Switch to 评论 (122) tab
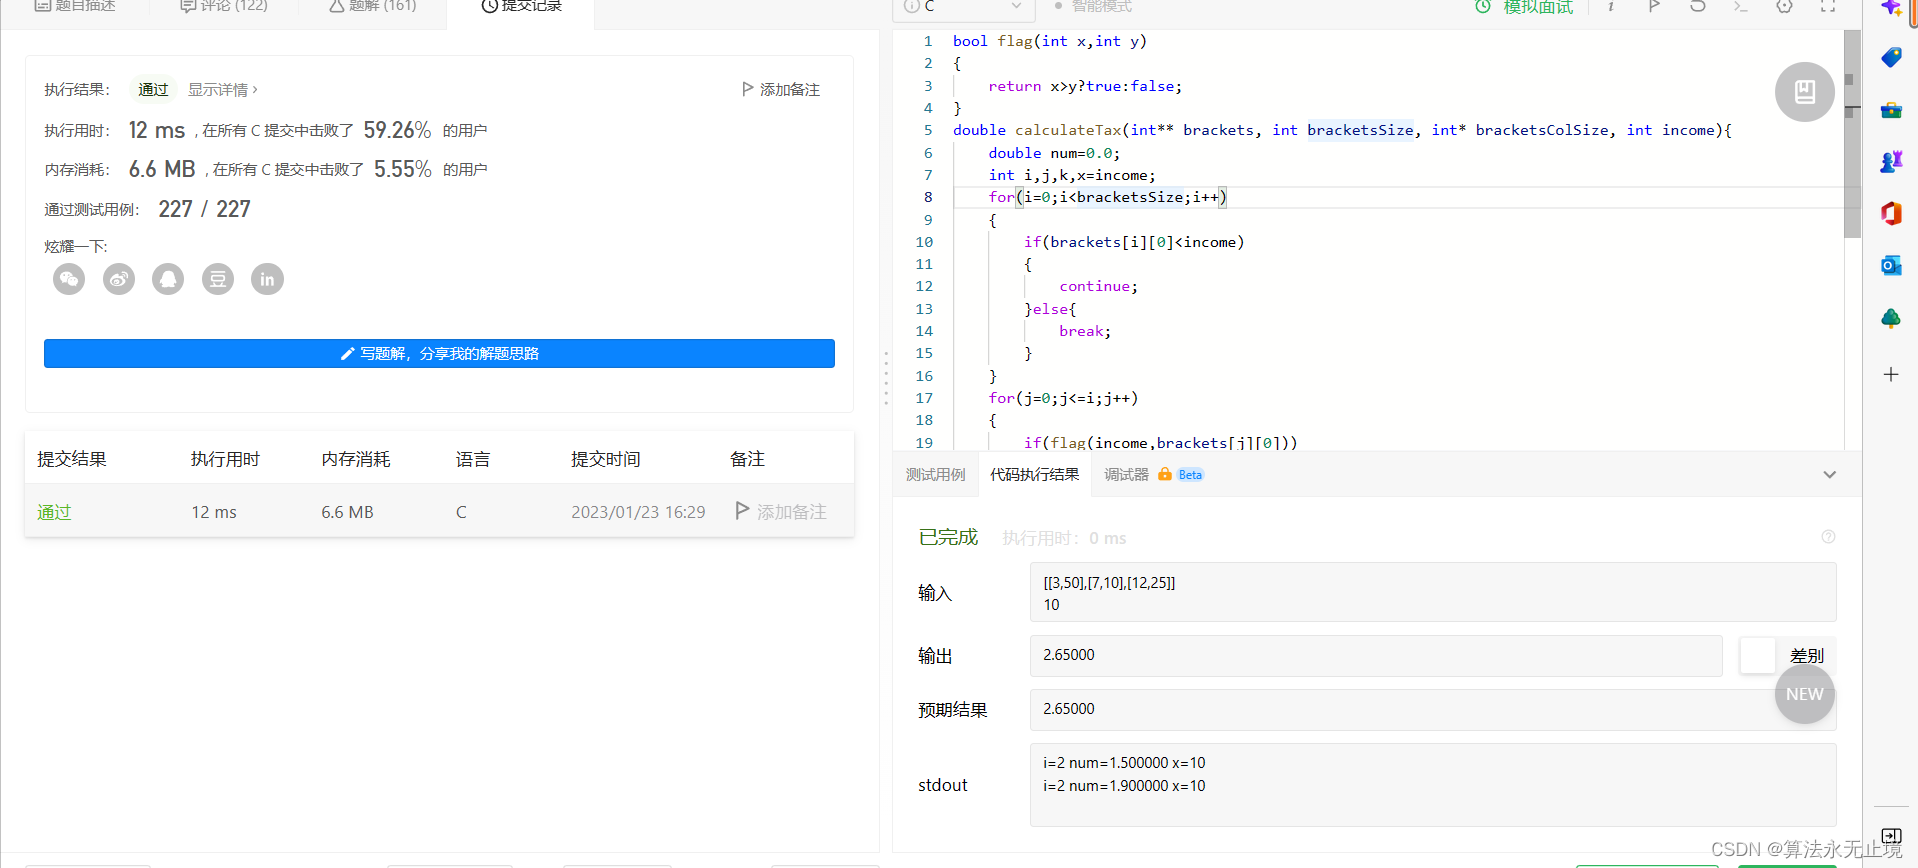The height and width of the screenshot is (868, 1918). 224,6
